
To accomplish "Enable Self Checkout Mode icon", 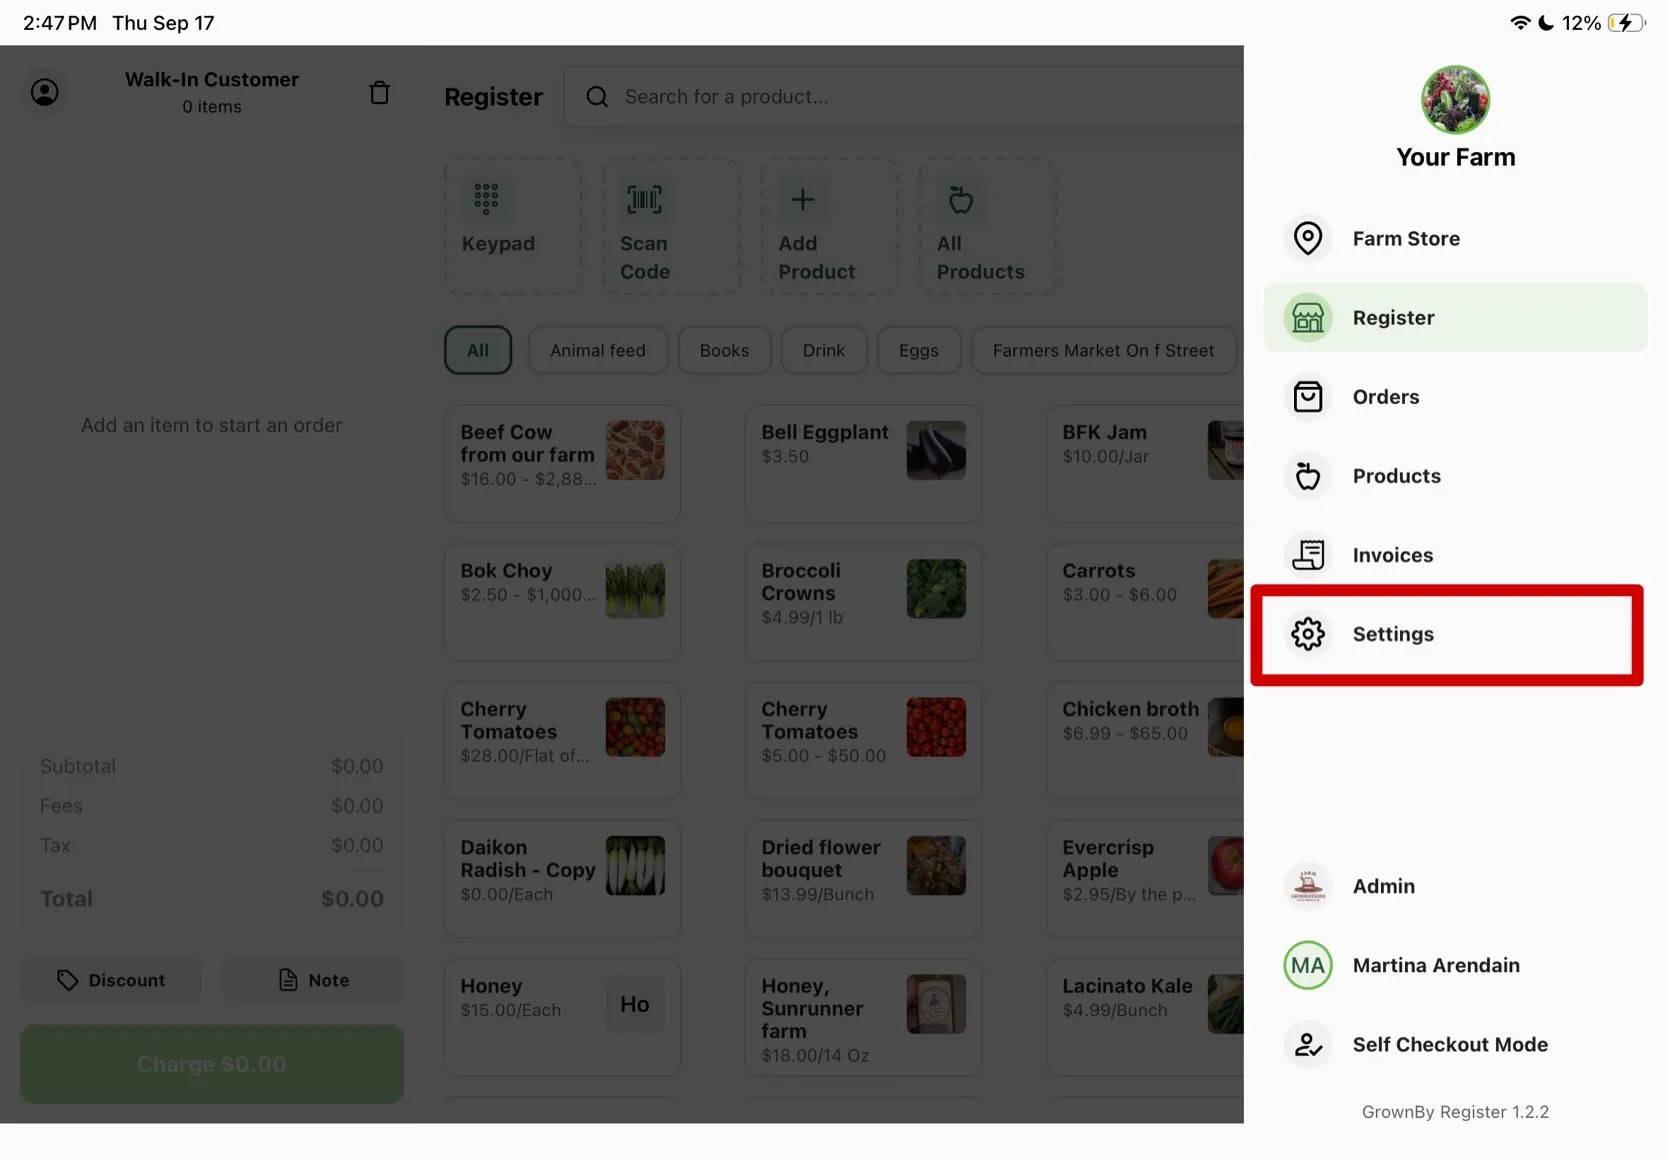I will tap(1308, 1044).
